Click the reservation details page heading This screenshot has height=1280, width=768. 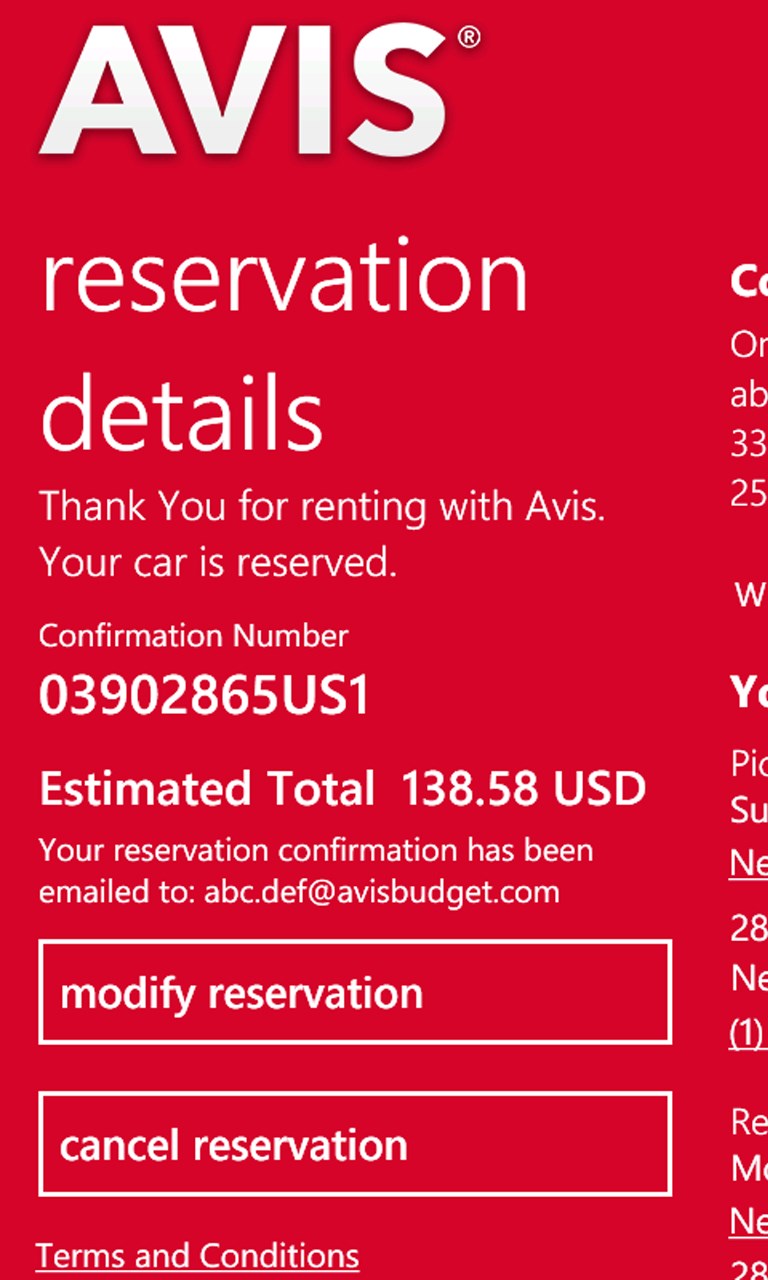(284, 345)
